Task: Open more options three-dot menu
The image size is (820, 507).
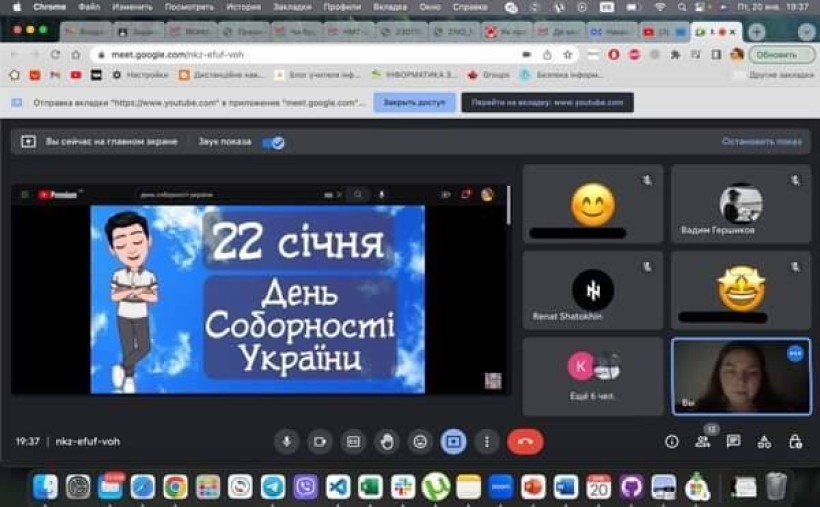Action: [x=486, y=442]
